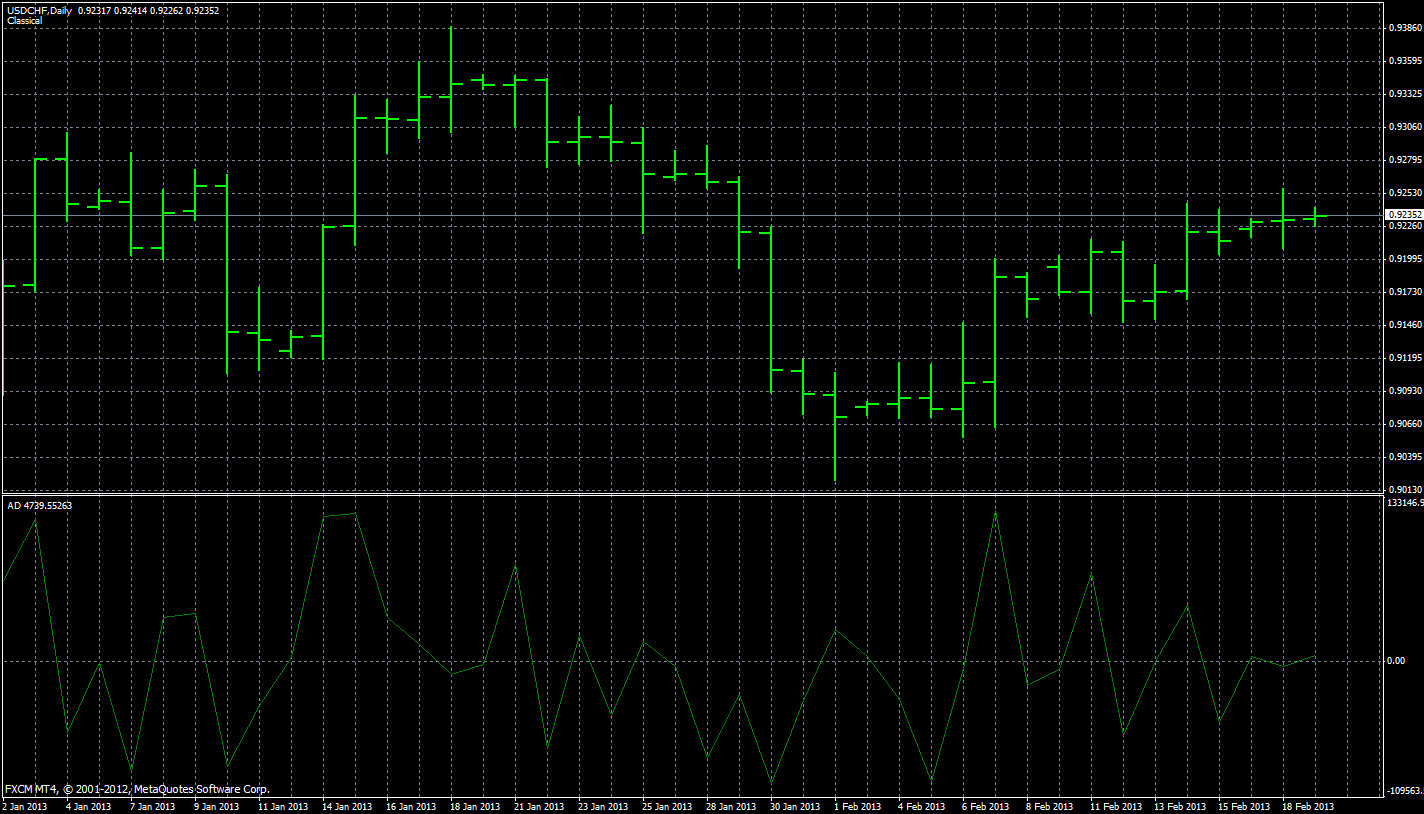The height and width of the screenshot is (814, 1424).
Task: Click the 9 Jan 2013 date label
Action: click(x=216, y=807)
